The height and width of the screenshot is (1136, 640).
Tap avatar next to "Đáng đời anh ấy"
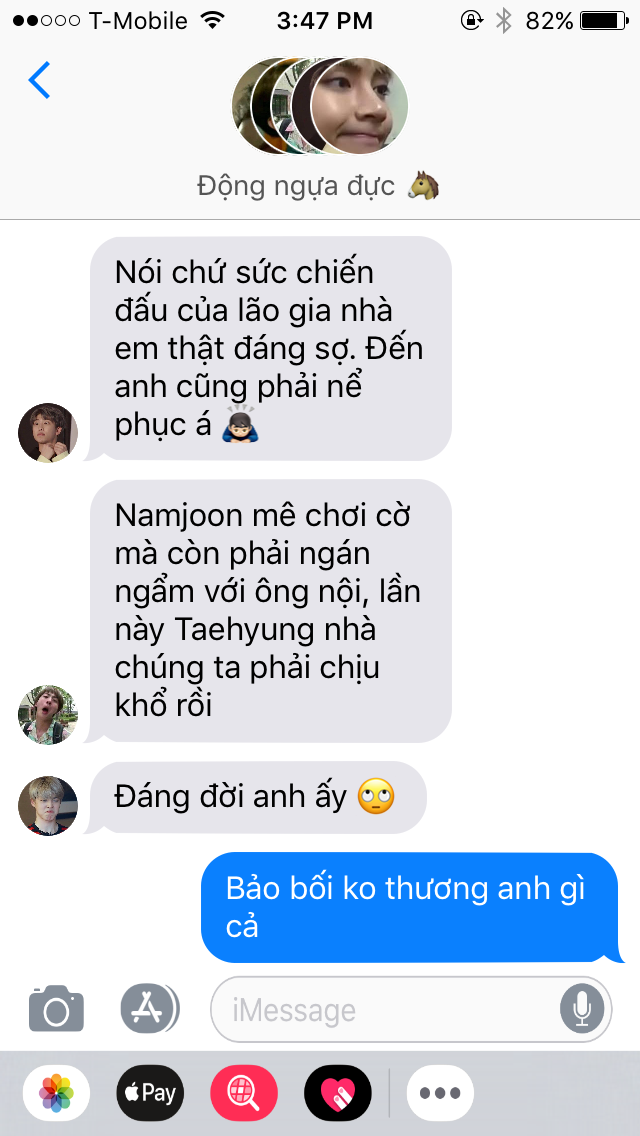coord(48,806)
